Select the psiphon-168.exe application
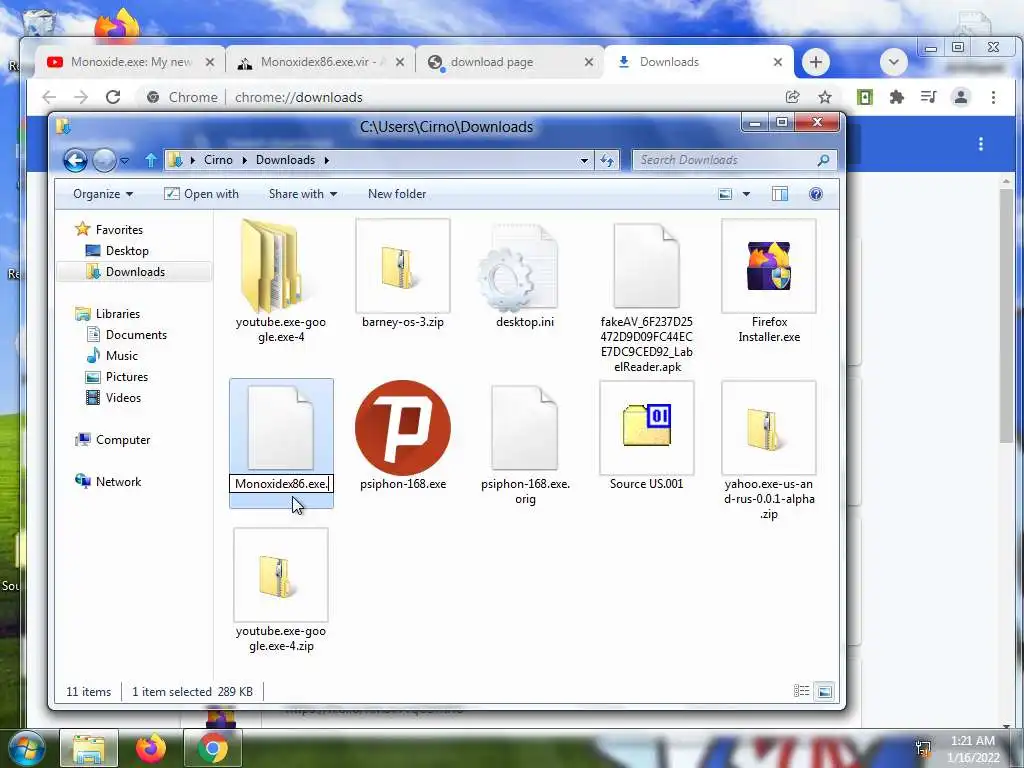Screen dimensions: 1024x768 (402, 436)
